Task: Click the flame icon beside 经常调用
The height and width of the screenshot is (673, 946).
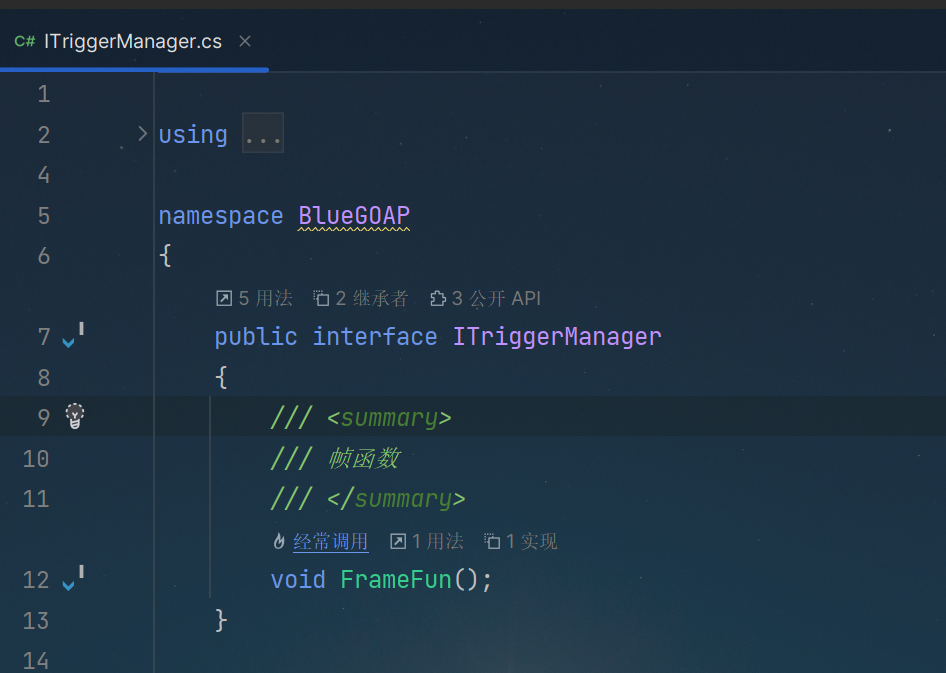Action: tap(279, 541)
